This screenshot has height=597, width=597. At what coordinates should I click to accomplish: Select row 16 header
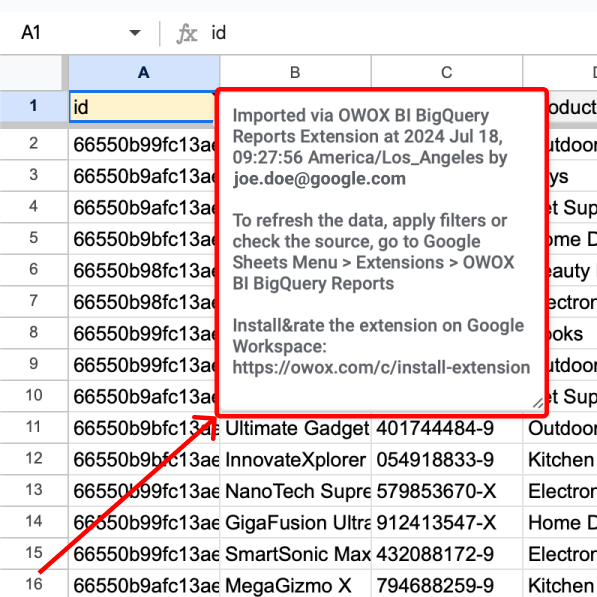[x=34, y=584]
